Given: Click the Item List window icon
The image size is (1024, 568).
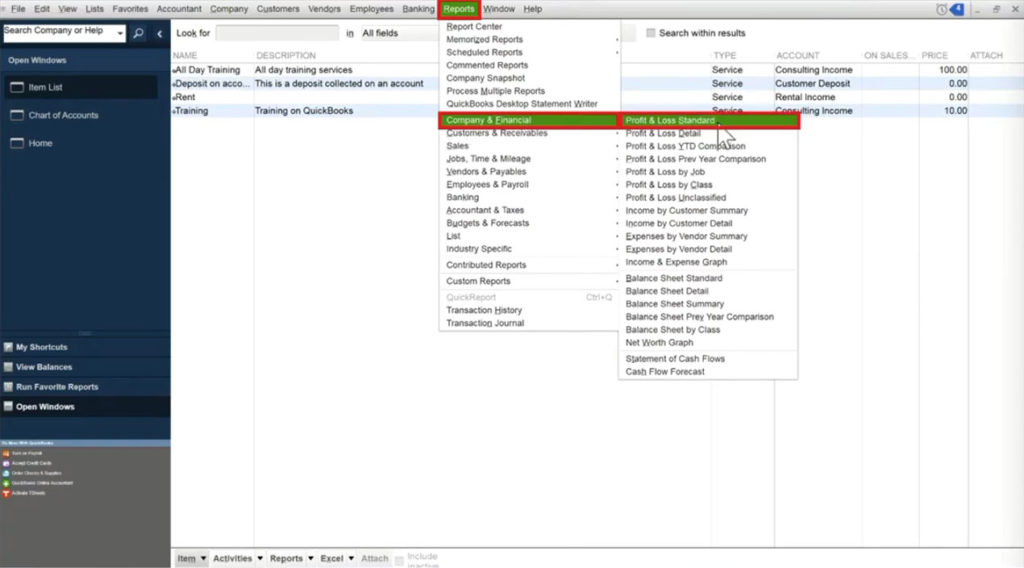Looking at the screenshot, I should pyautogui.click(x=18, y=87).
